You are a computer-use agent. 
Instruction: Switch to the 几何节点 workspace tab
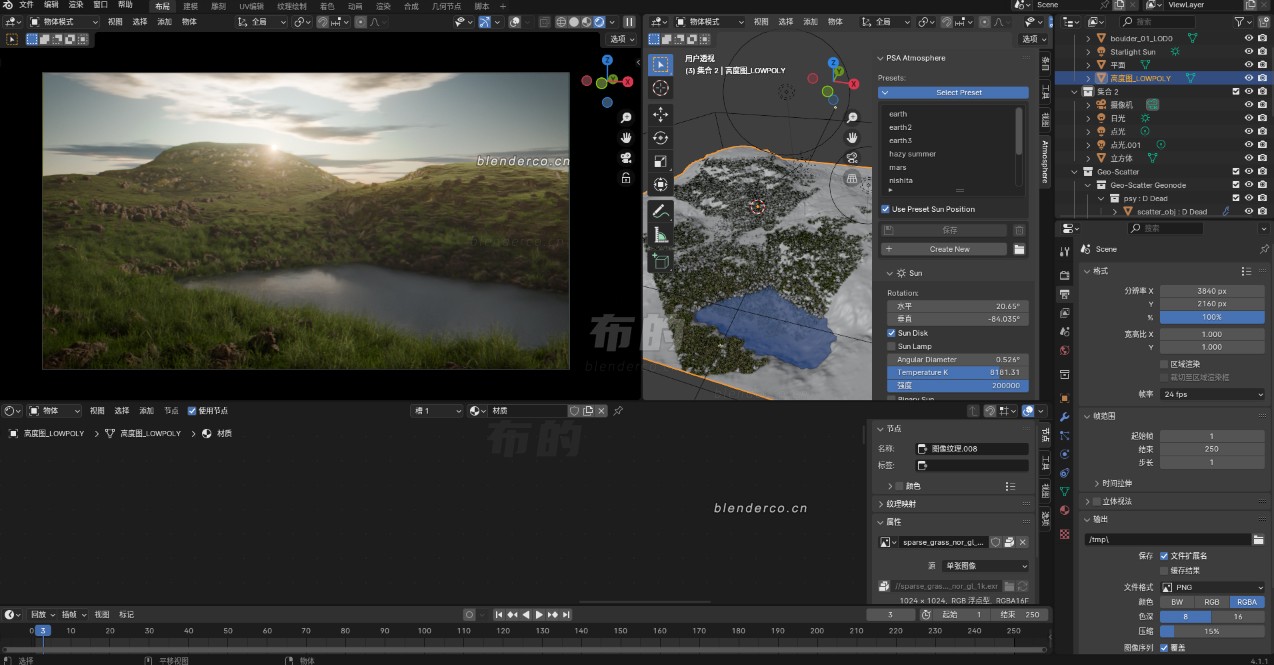446,6
